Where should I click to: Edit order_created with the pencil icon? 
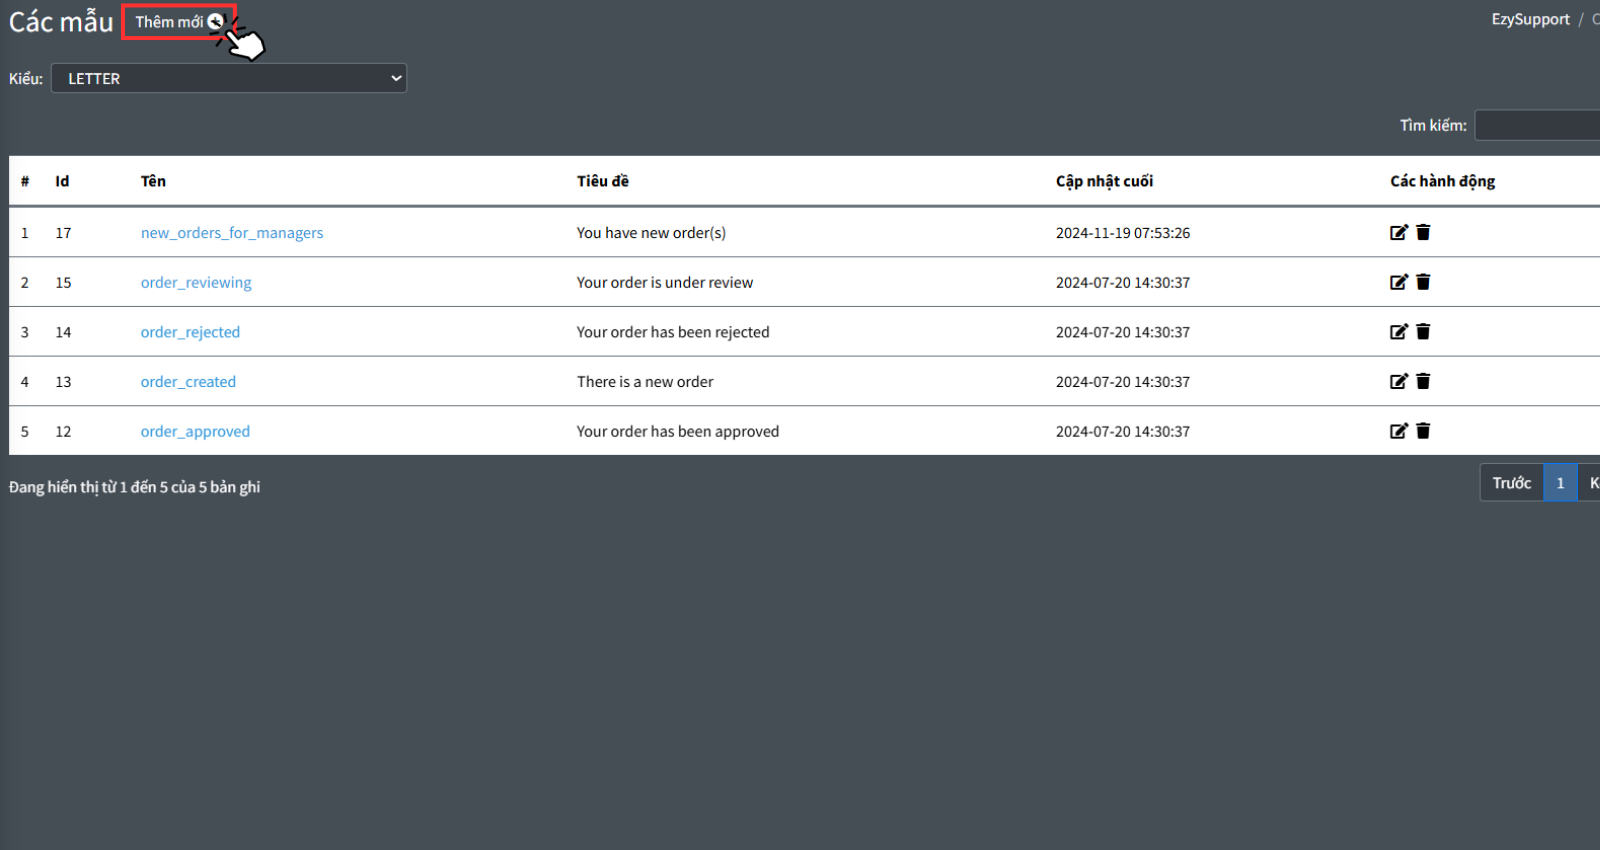[x=1398, y=382]
